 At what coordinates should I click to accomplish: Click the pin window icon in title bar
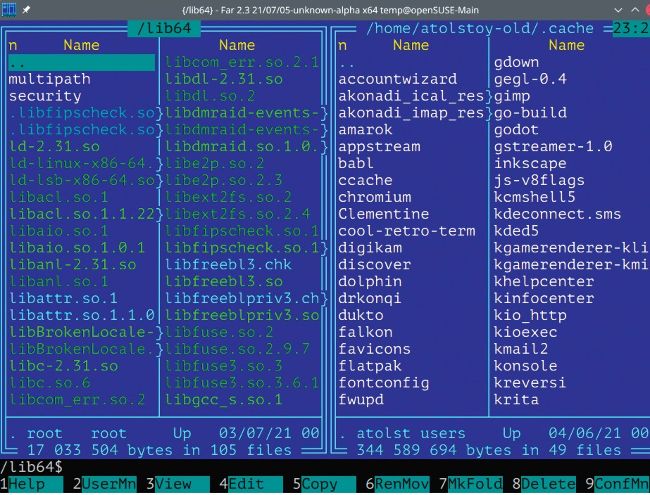click(x=26, y=9)
